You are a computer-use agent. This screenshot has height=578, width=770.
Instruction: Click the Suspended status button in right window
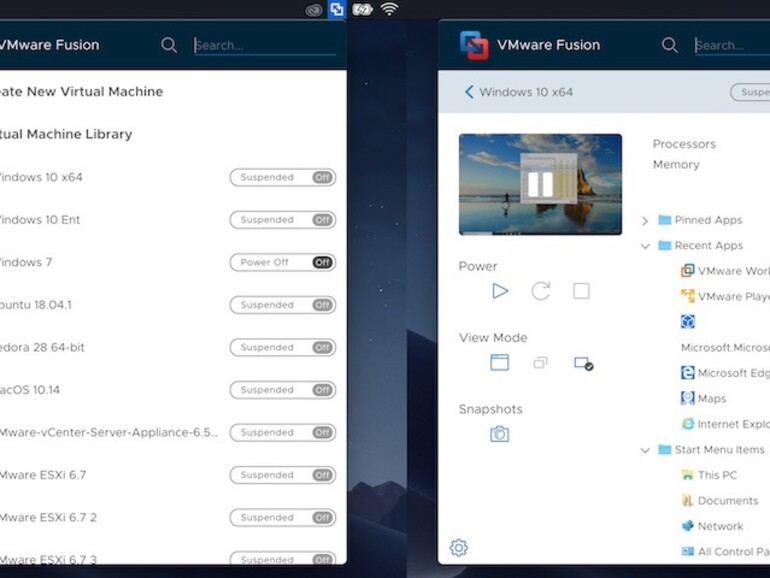(750, 92)
